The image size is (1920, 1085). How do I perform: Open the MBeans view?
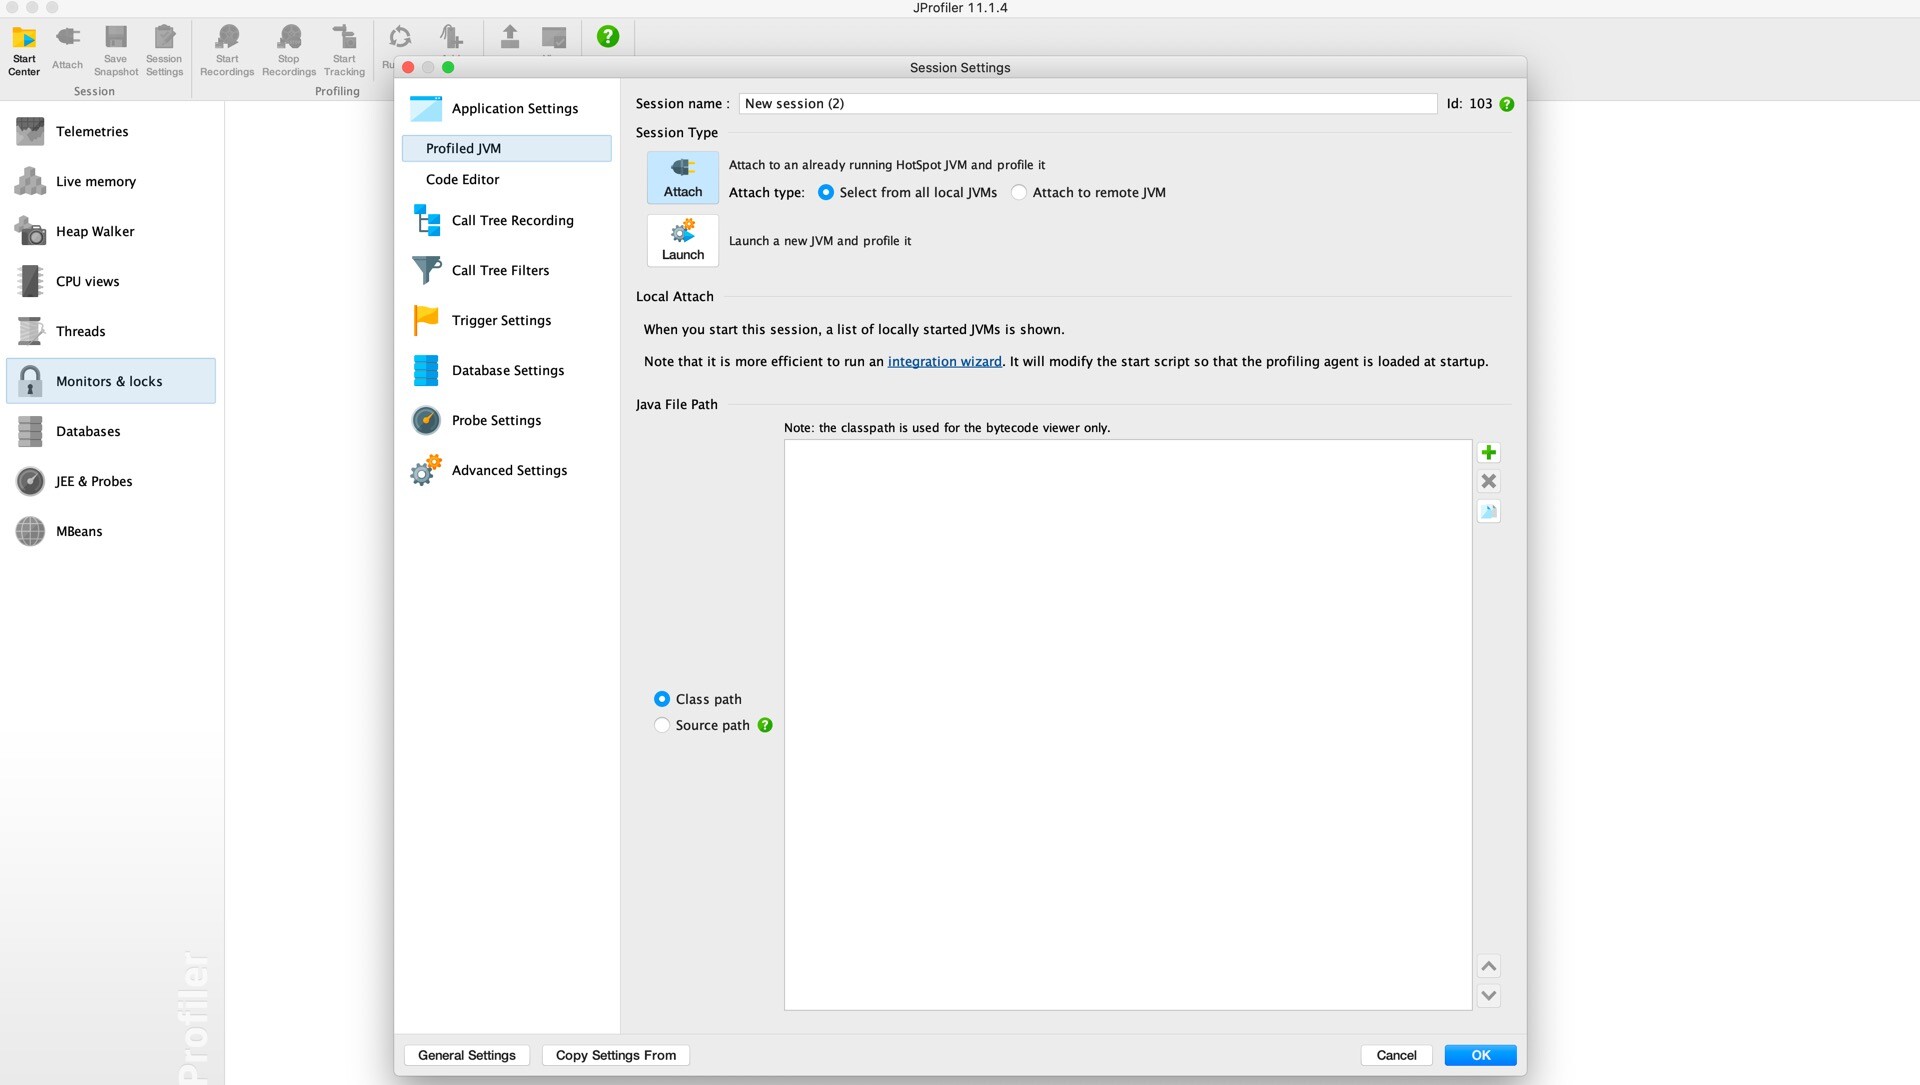coord(111,531)
